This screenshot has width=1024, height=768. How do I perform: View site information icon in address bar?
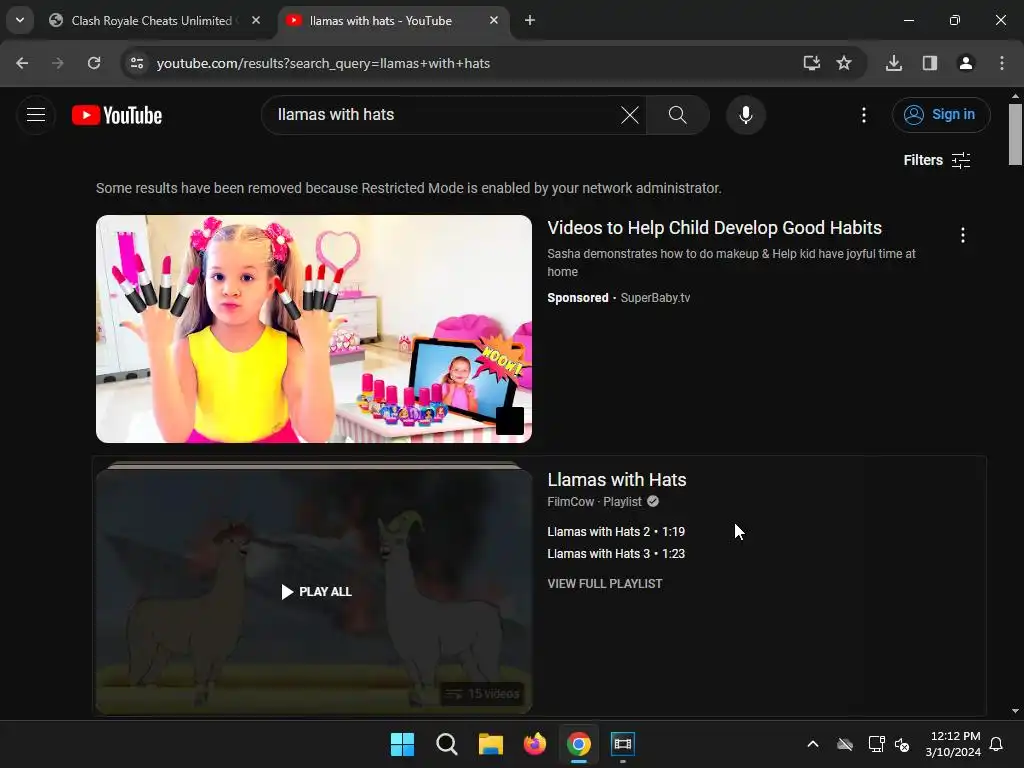tap(136, 63)
